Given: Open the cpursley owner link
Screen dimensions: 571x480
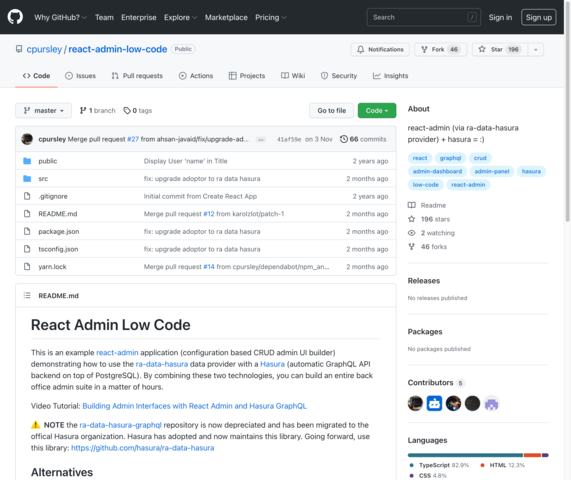Looking at the screenshot, I should [x=44, y=49].
